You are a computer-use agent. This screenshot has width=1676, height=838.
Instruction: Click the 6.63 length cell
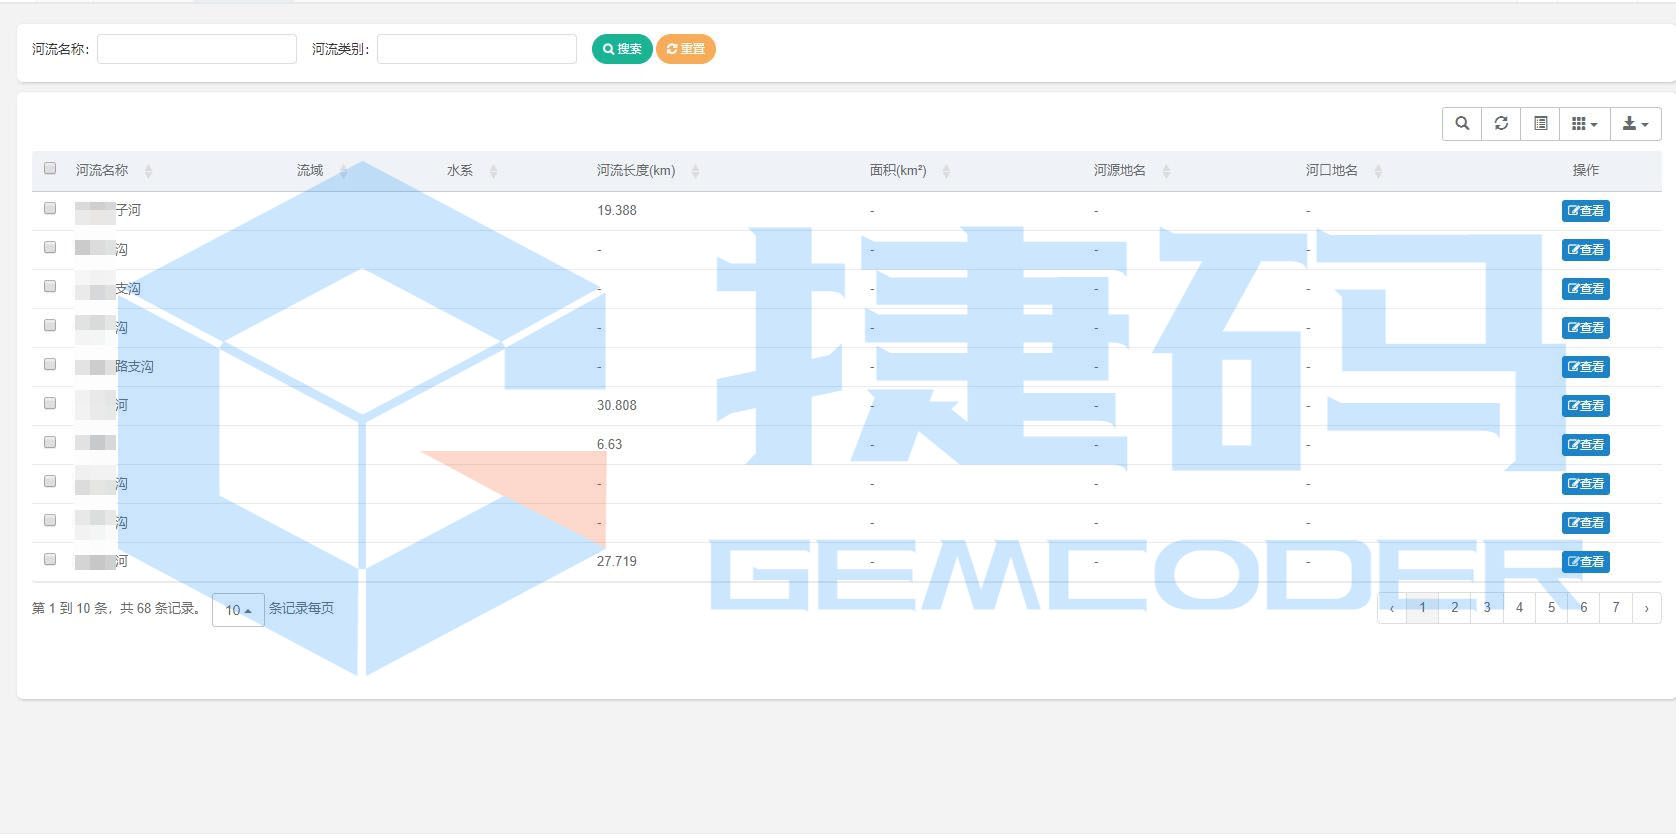[609, 445]
